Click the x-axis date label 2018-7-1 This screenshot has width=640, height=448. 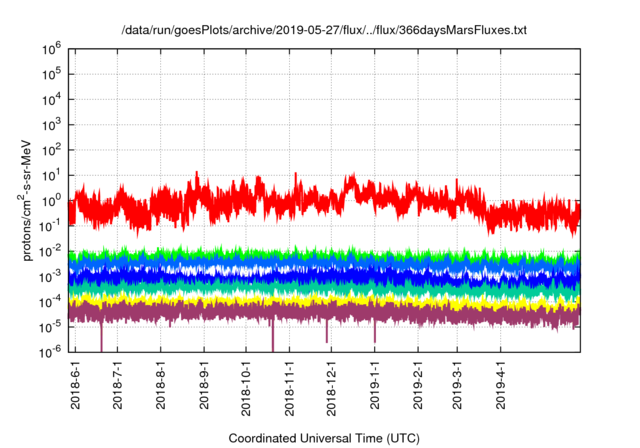[x=118, y=385]
